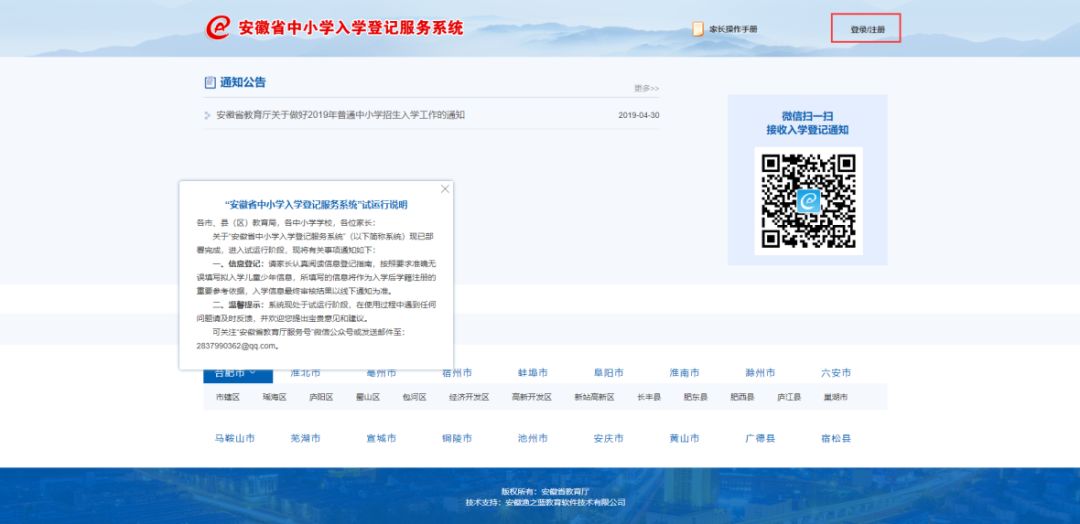This screenshot has width=1080, height=524.
Task: Click the arrow bullet beside the 2019 notice
Action: 208,116
